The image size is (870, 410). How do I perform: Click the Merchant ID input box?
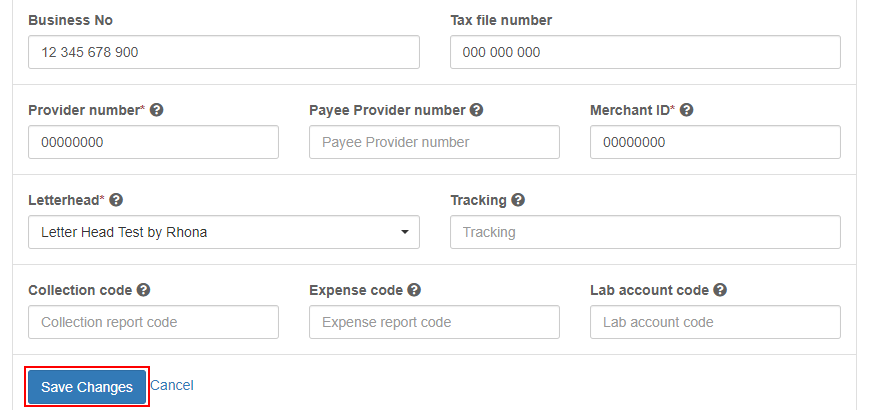coord(715,142)
